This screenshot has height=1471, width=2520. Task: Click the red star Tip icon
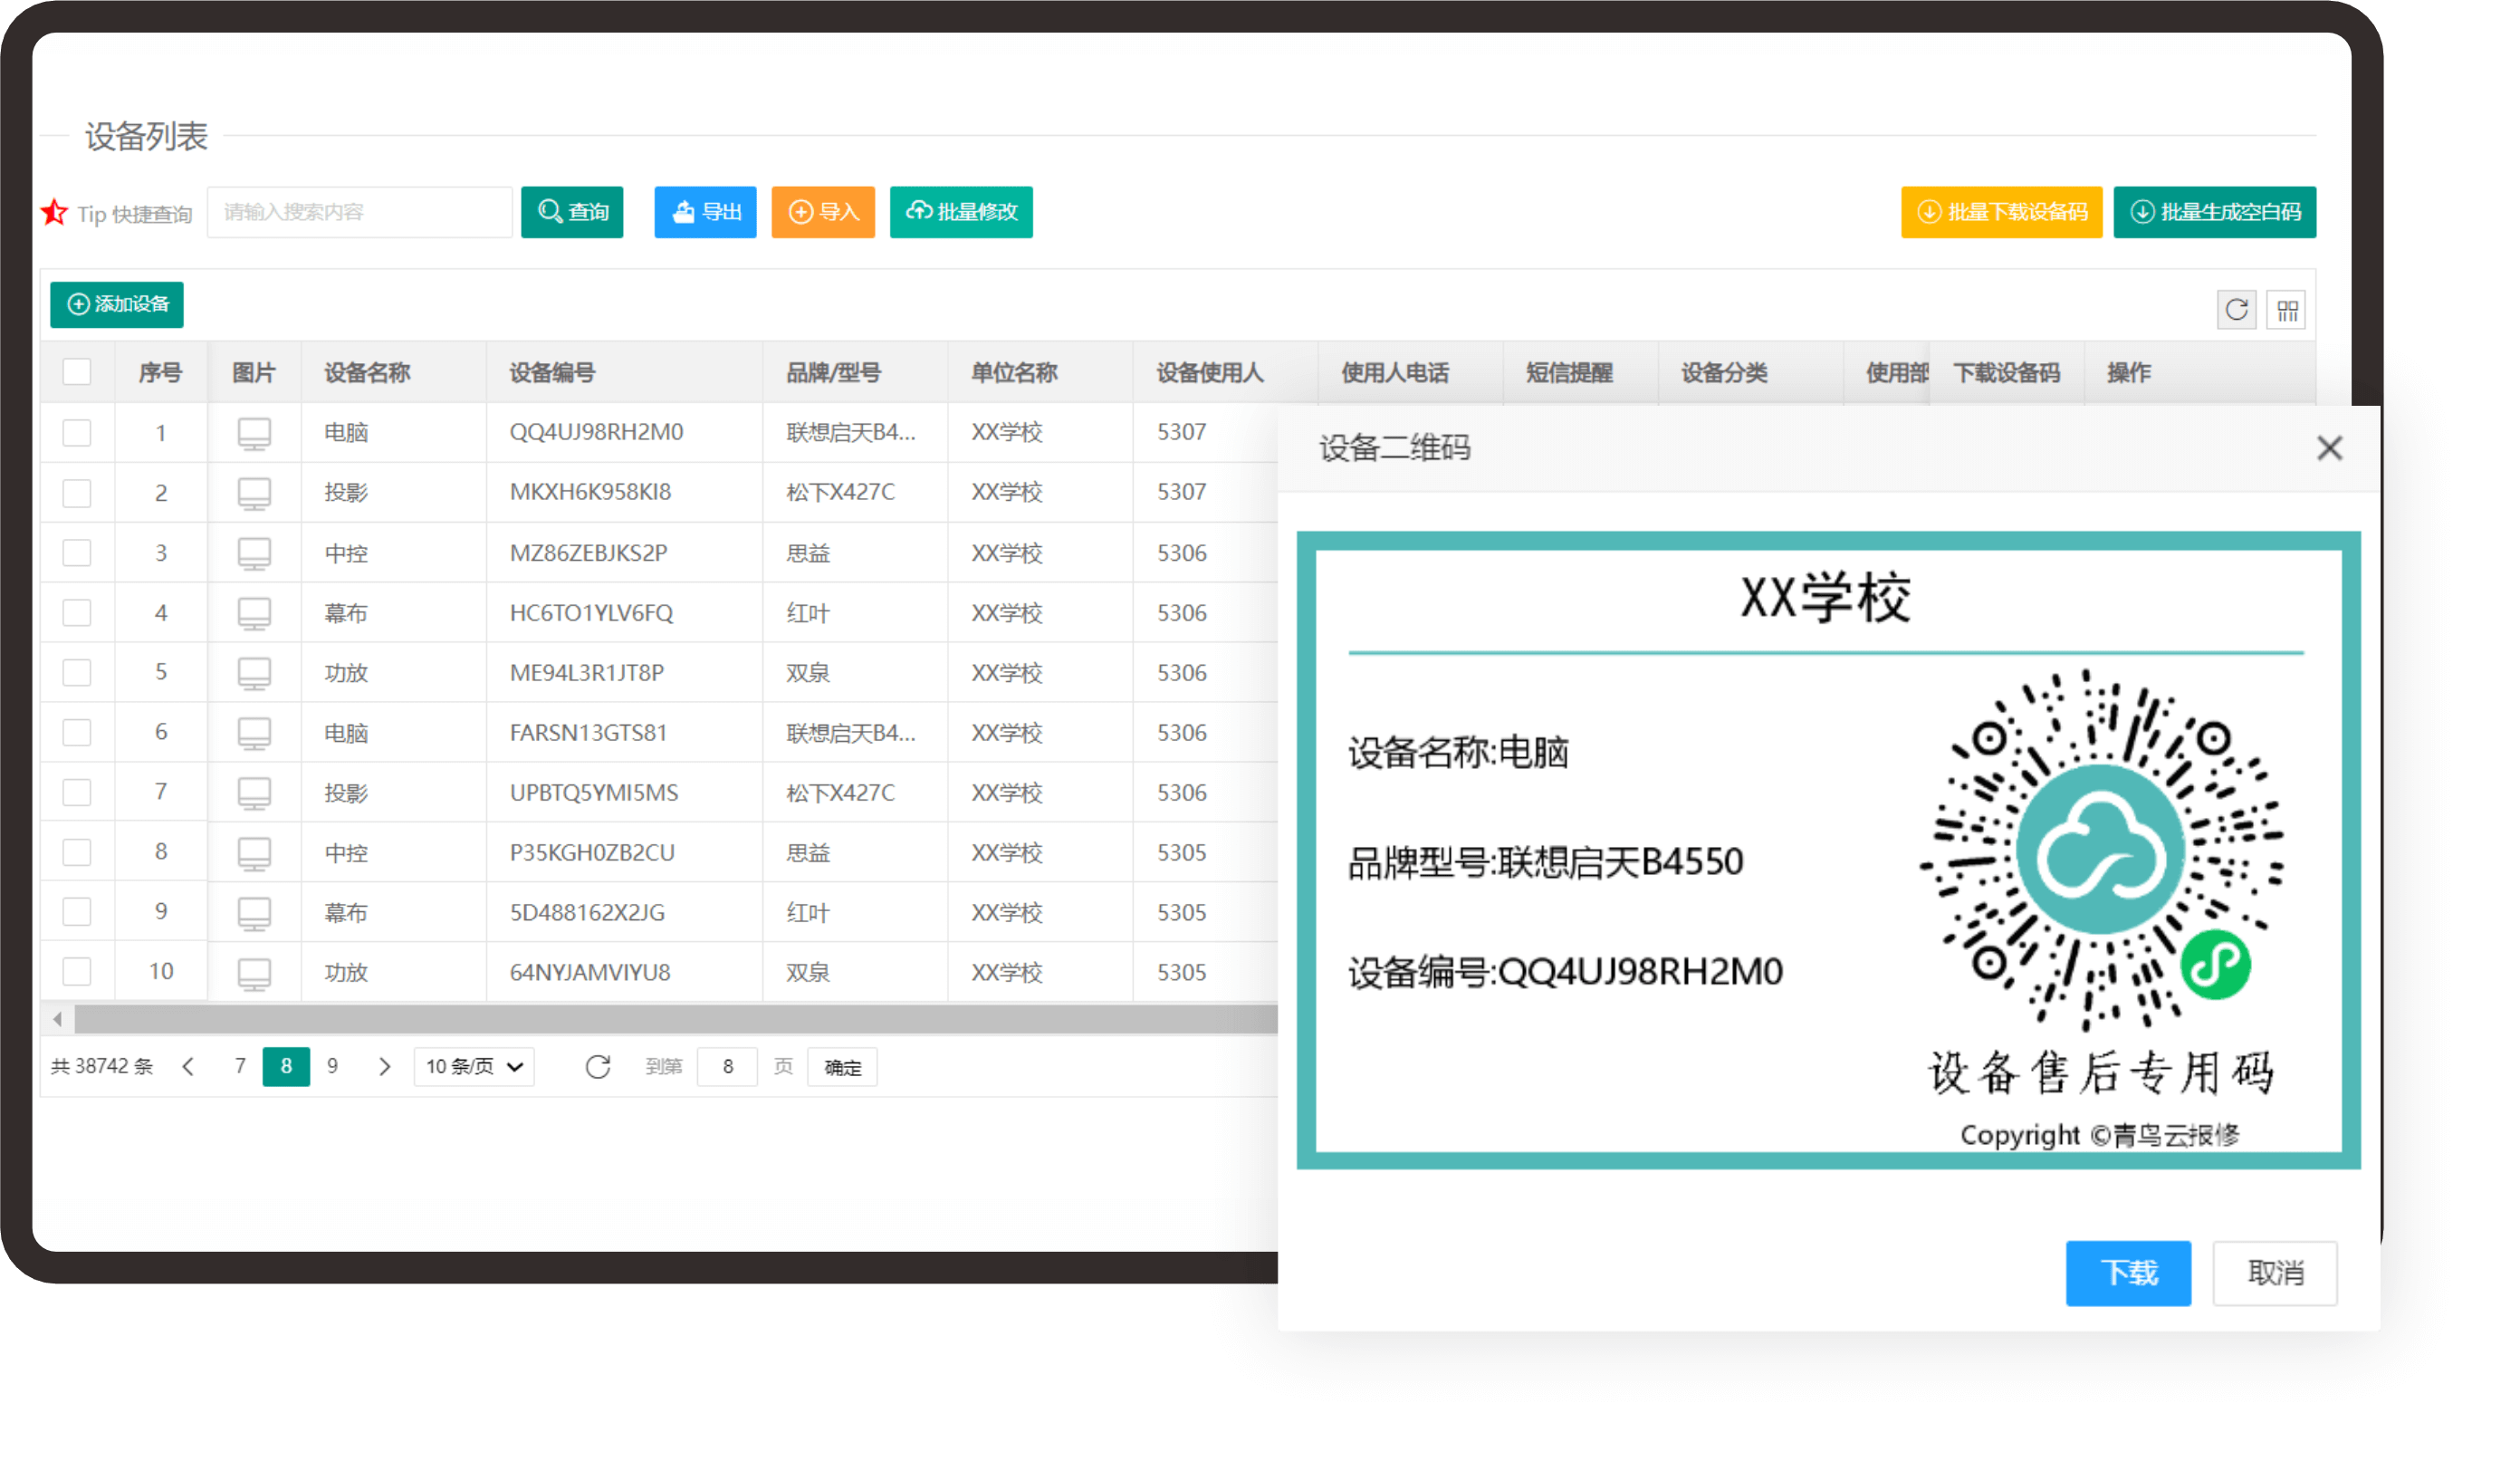54,212
